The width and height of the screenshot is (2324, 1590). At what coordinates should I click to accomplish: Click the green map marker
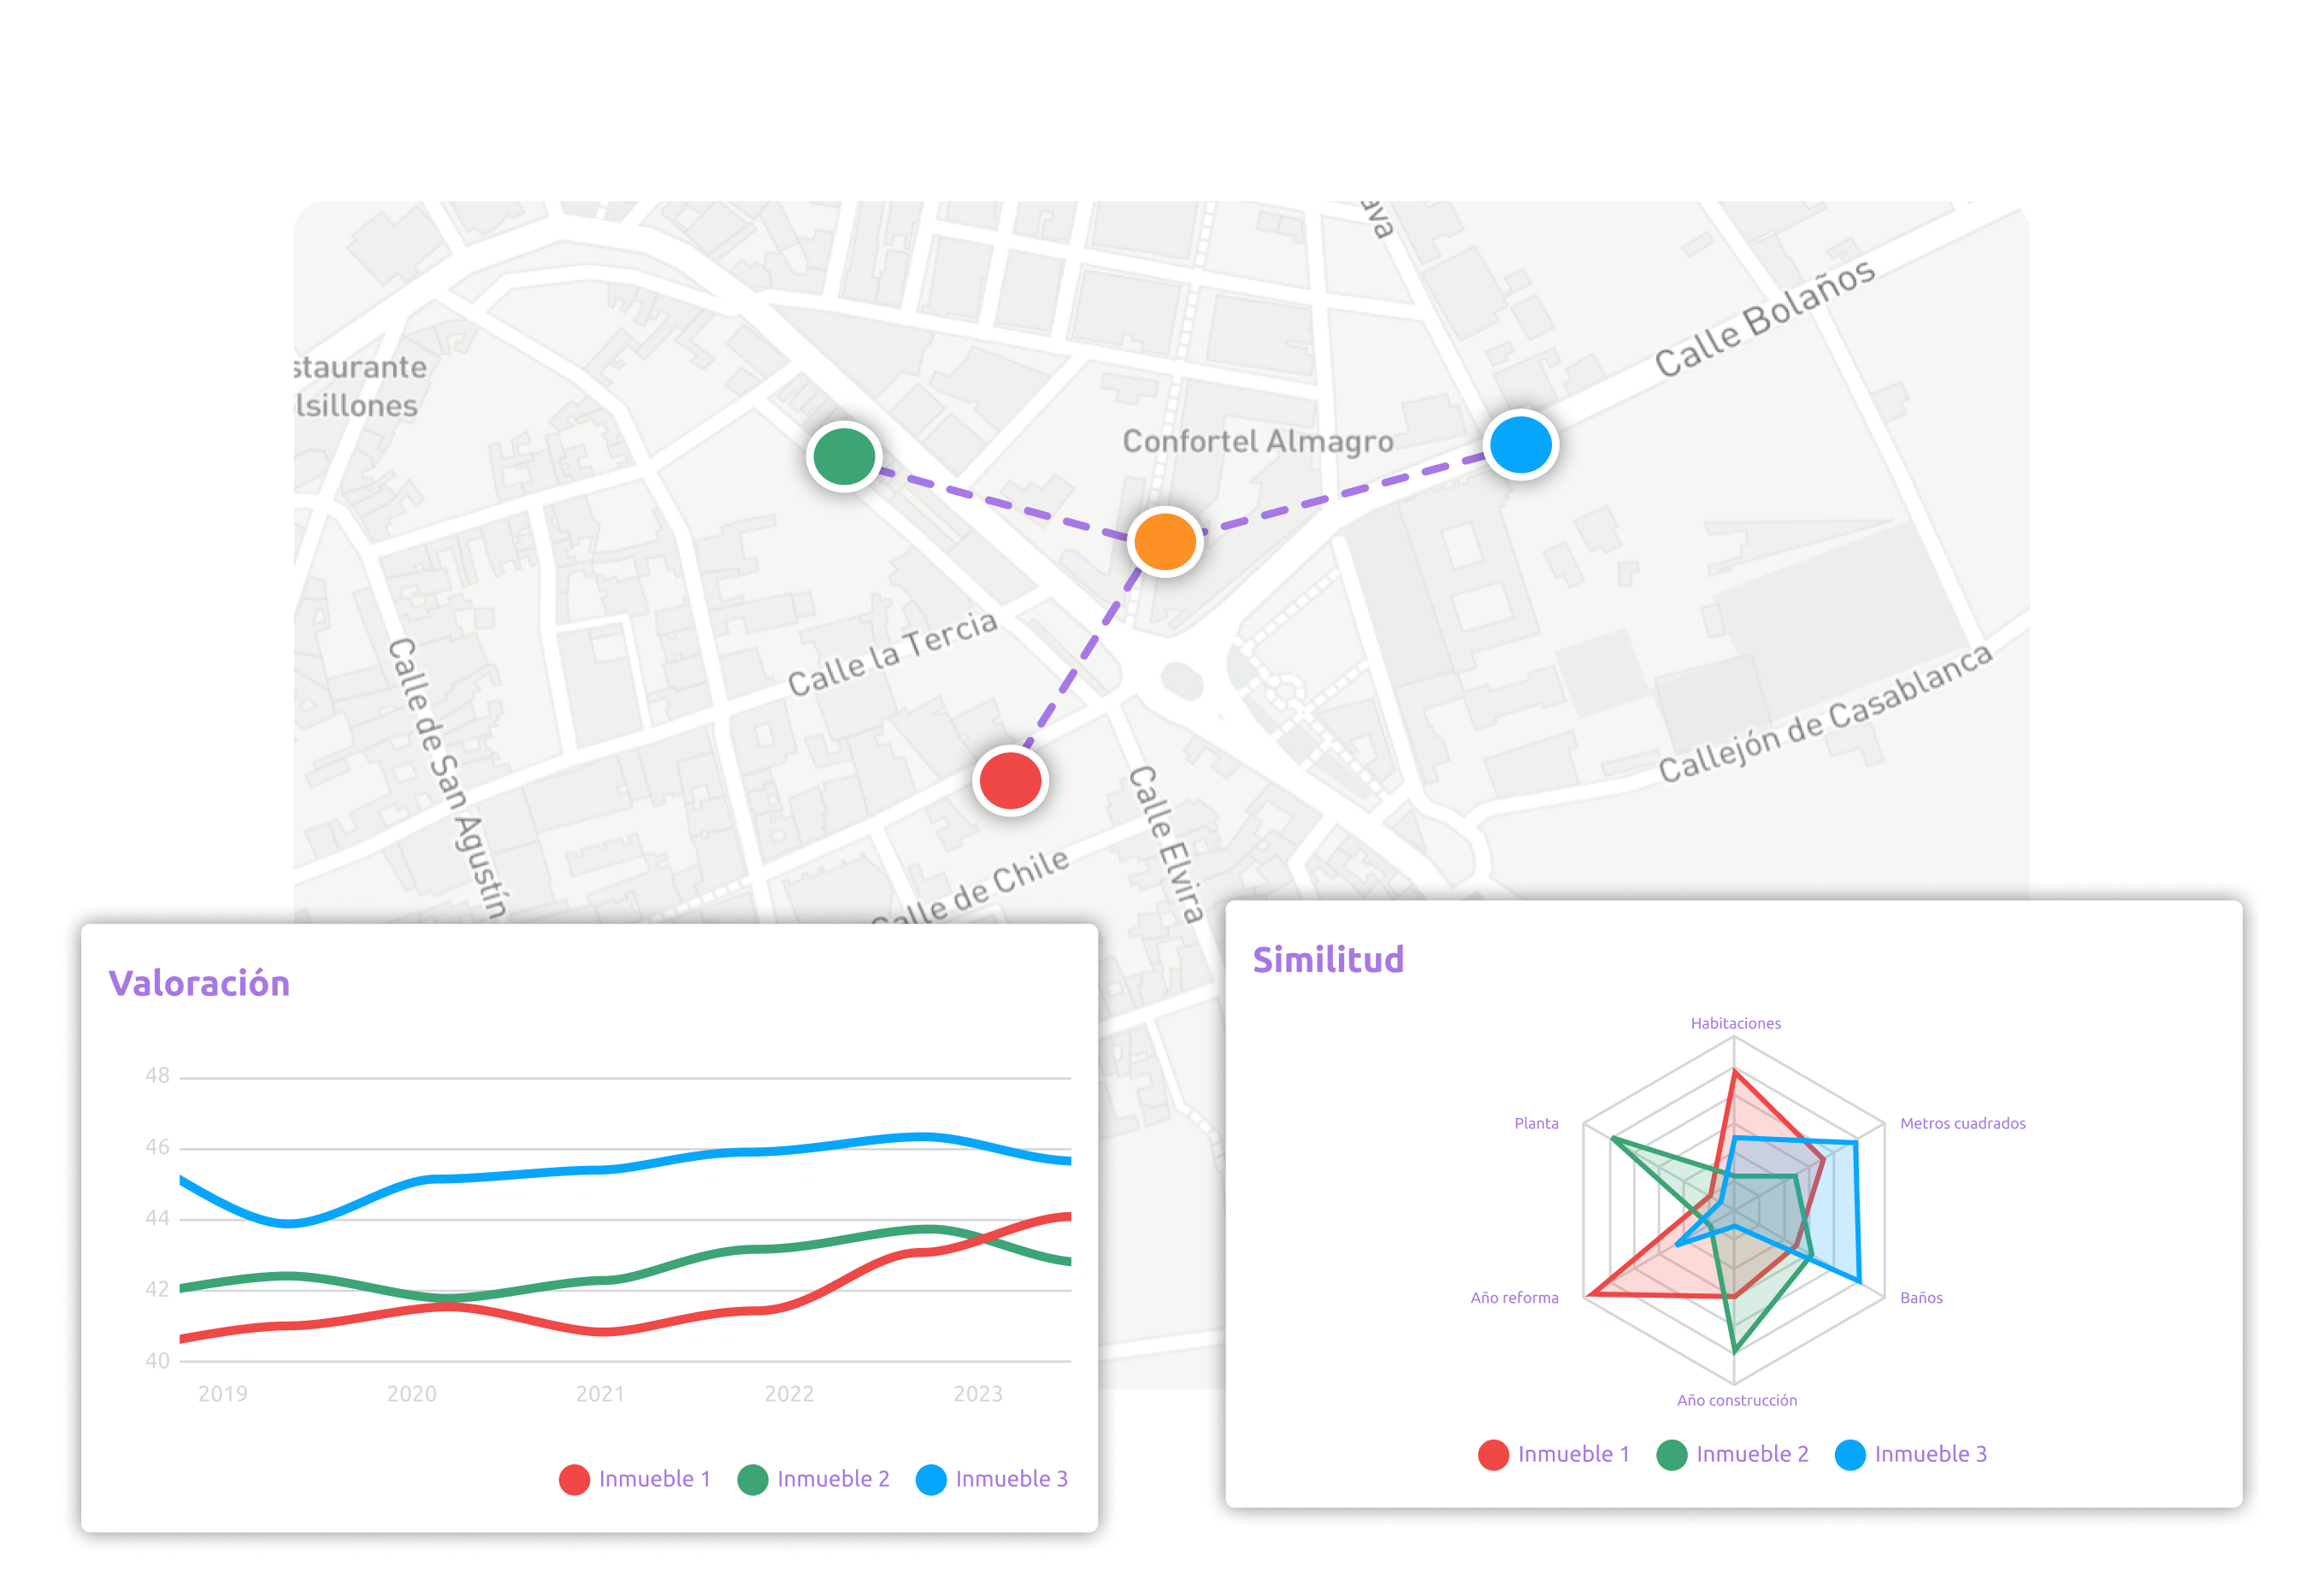(x=844, y=456)
